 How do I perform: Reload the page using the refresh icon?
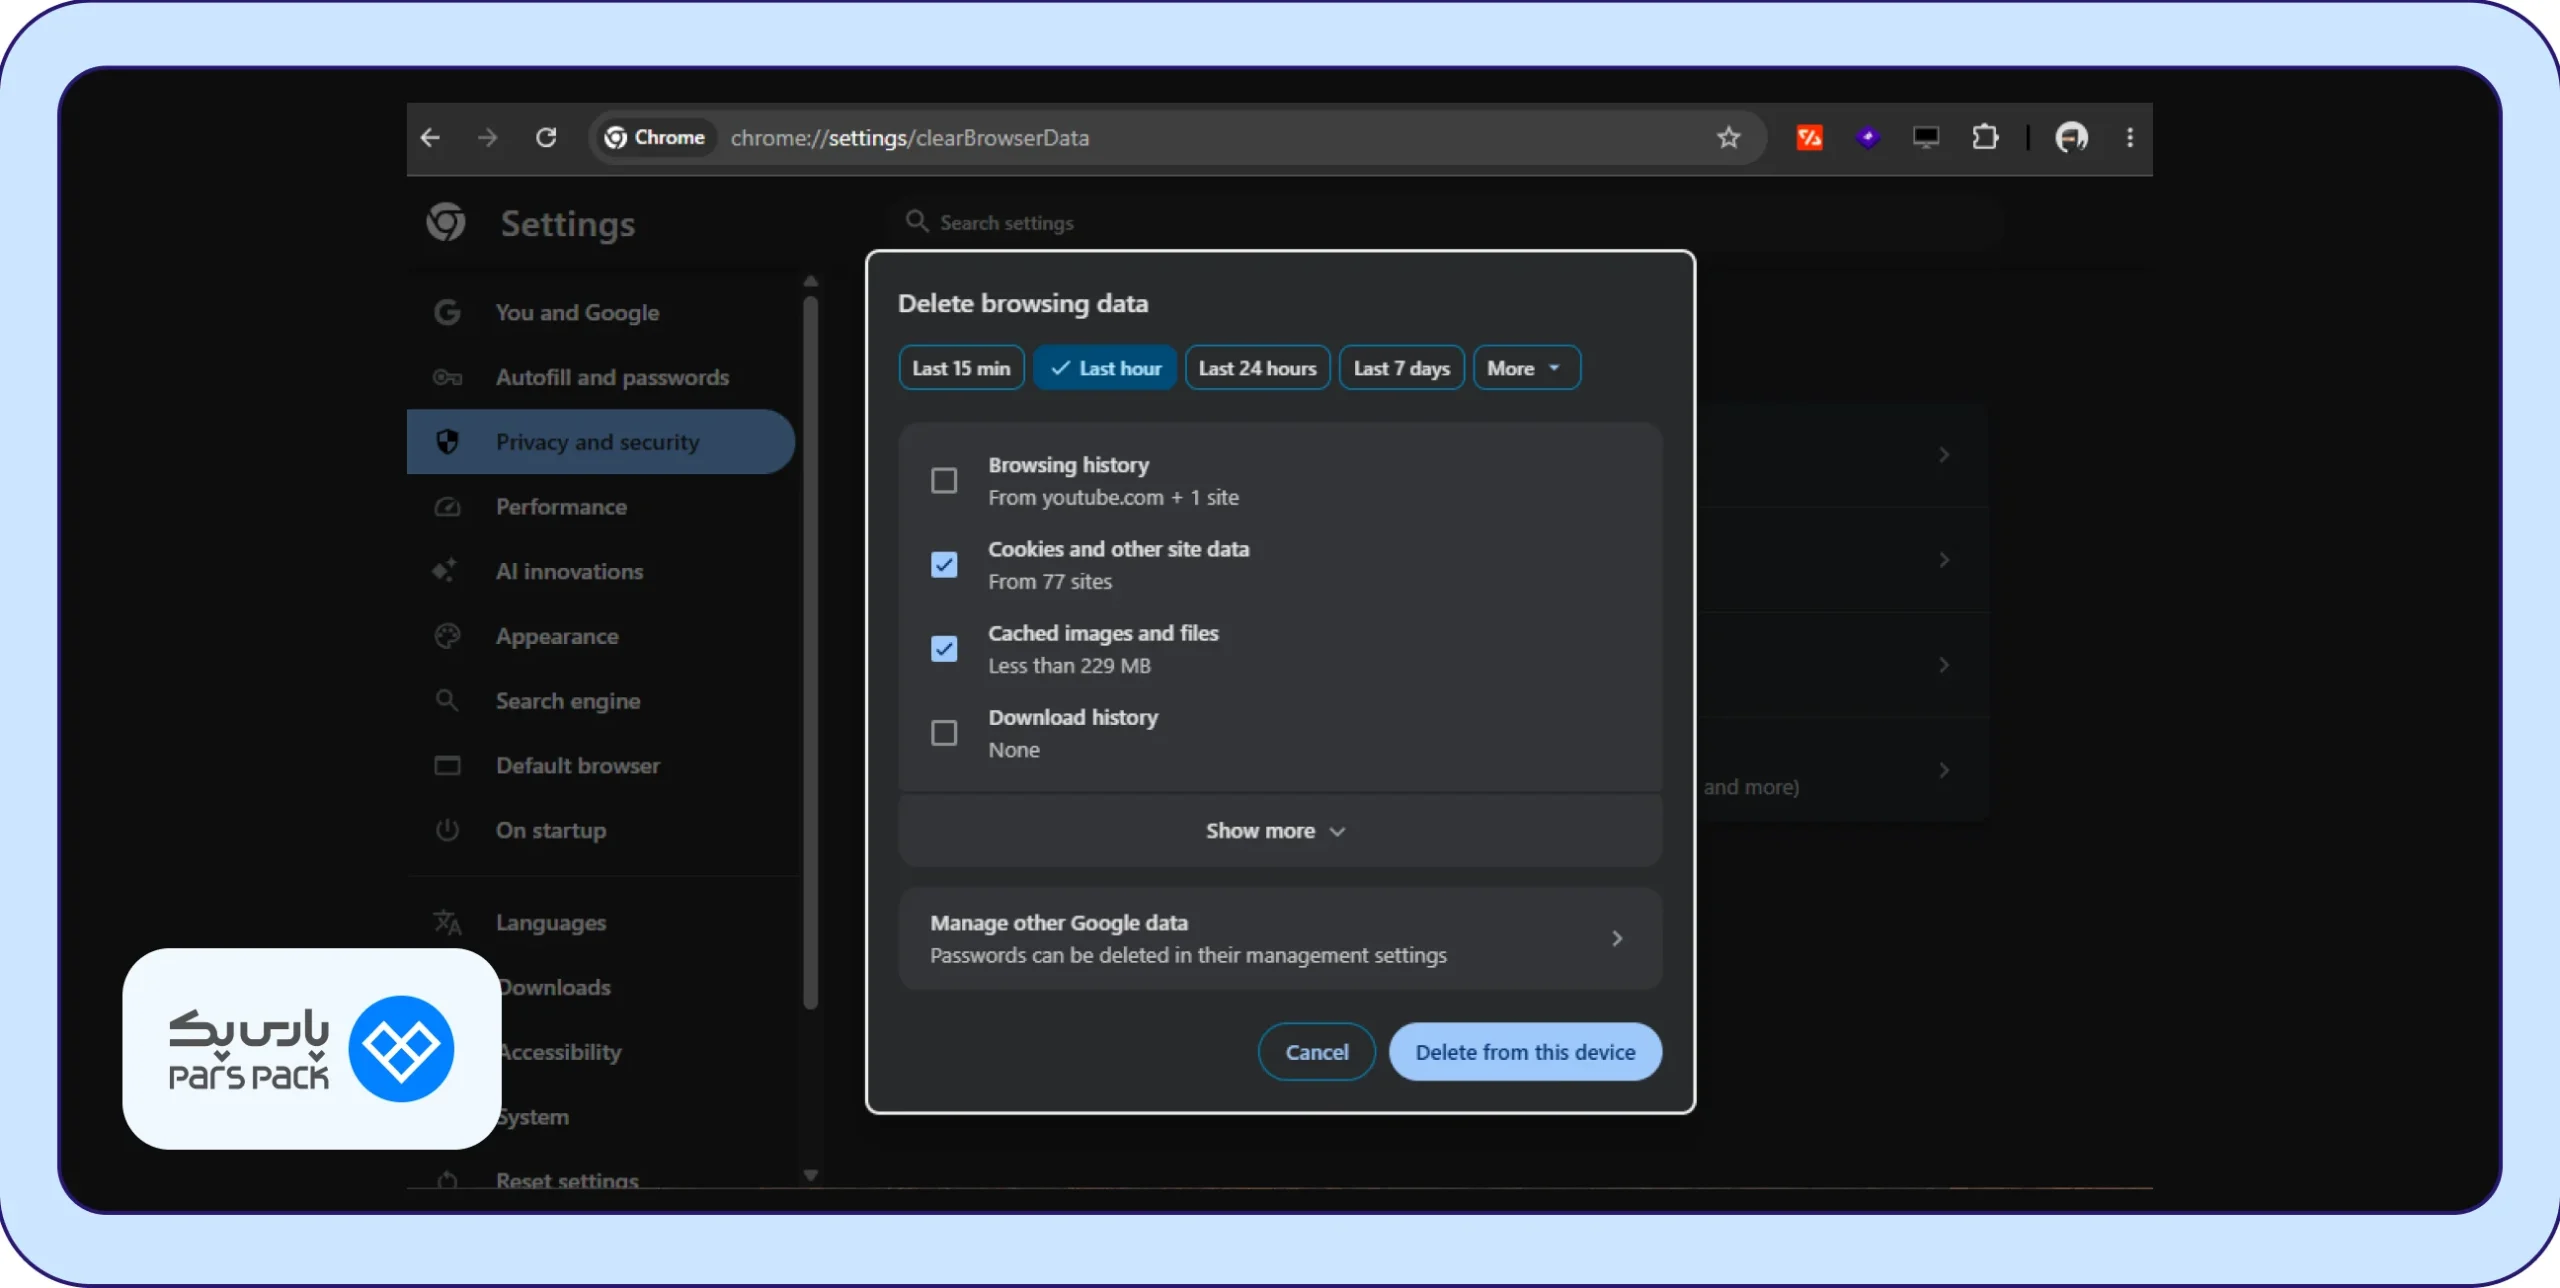pyautogui.click(x=546, y=137)
